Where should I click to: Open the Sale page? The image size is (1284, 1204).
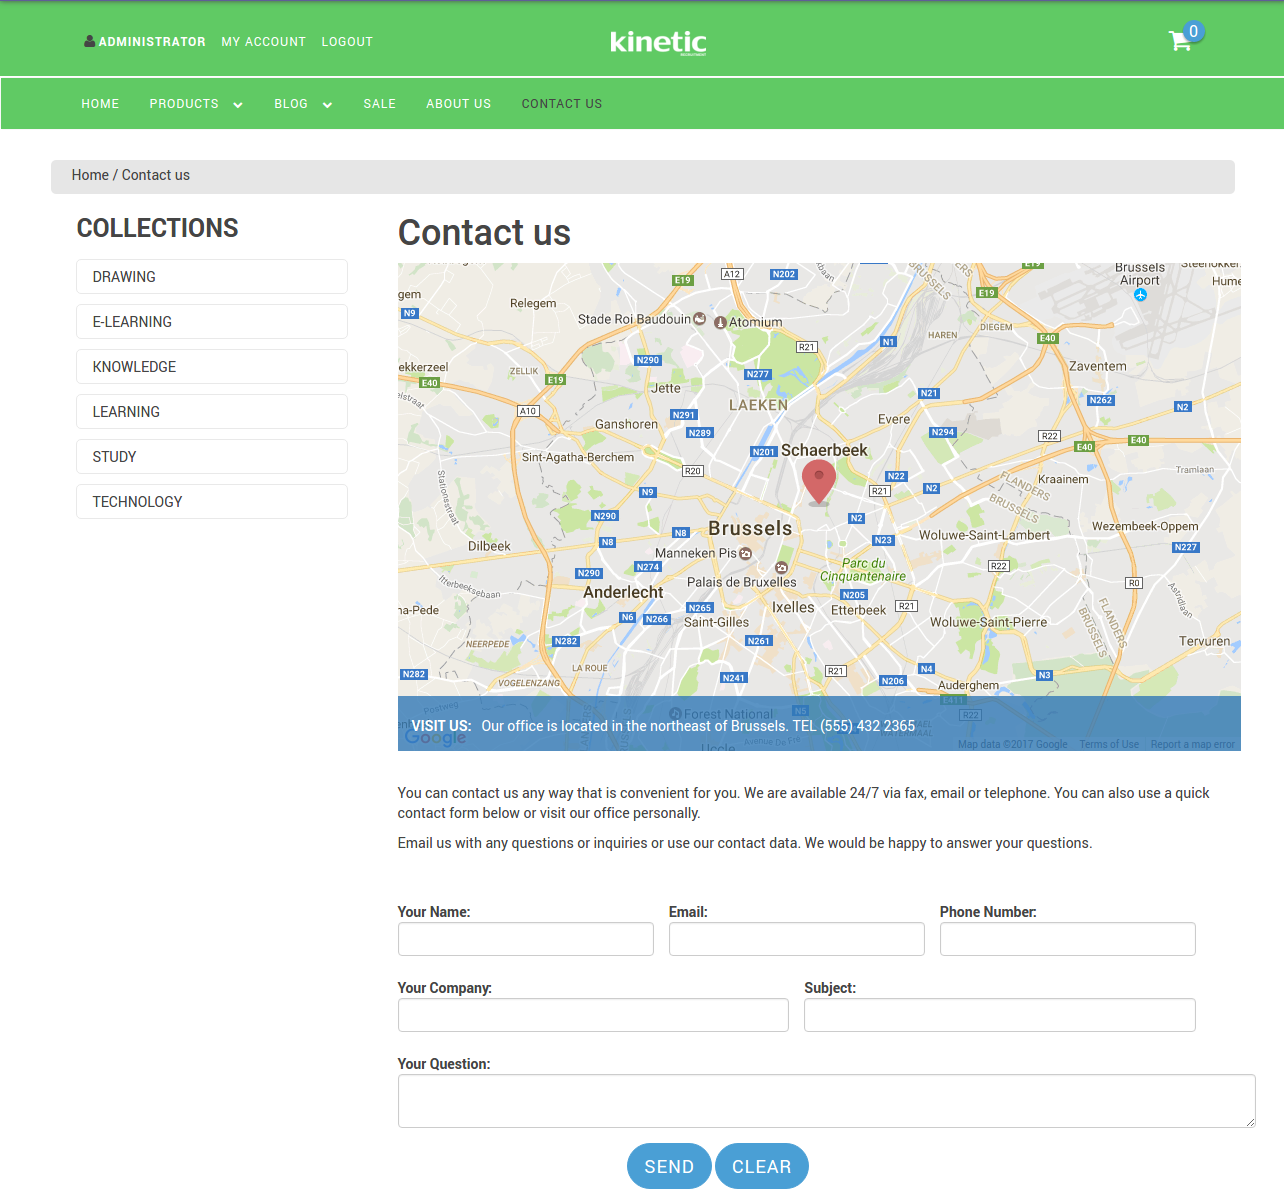pos(380,104)
